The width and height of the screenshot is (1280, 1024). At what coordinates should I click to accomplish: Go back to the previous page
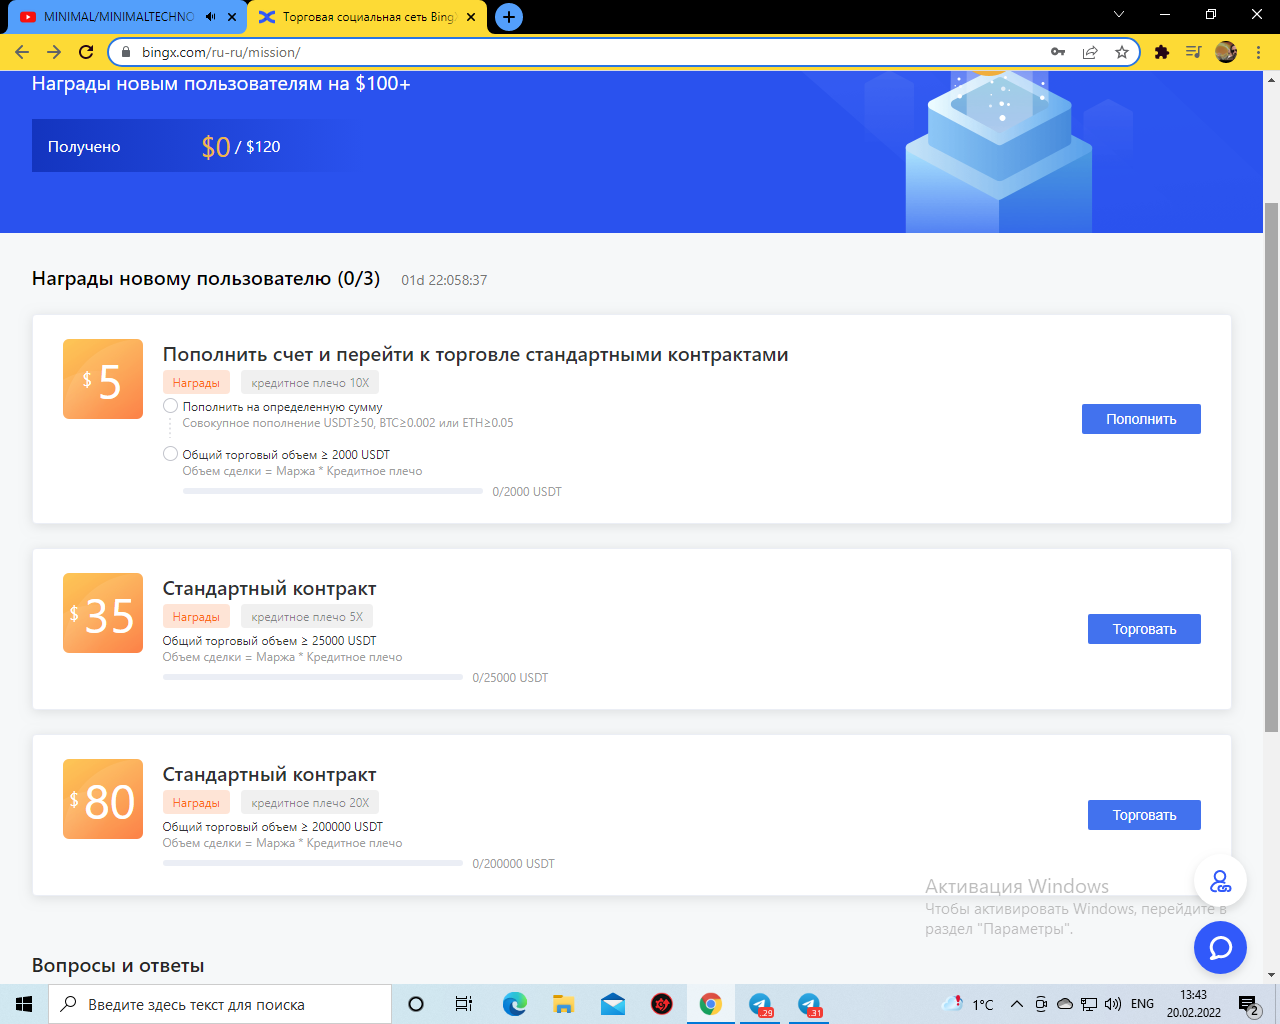(x=22, y=52)
